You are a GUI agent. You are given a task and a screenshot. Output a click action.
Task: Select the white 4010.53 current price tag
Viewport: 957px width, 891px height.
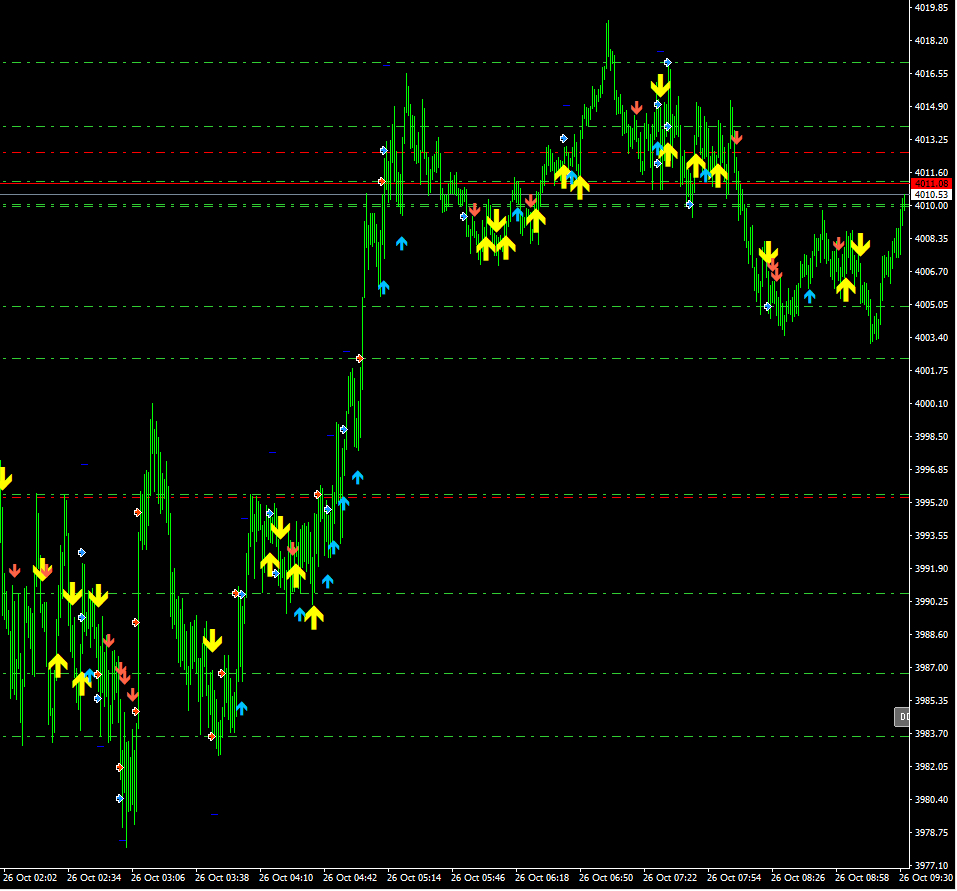tap(931, 195)
